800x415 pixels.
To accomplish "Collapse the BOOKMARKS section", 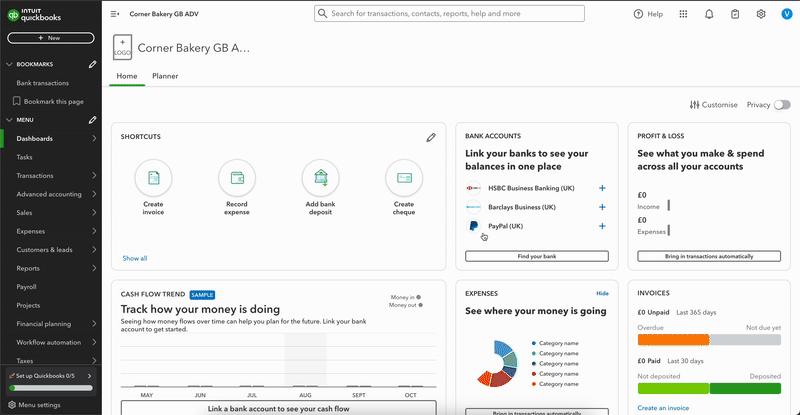I will [x=9, y=64].
